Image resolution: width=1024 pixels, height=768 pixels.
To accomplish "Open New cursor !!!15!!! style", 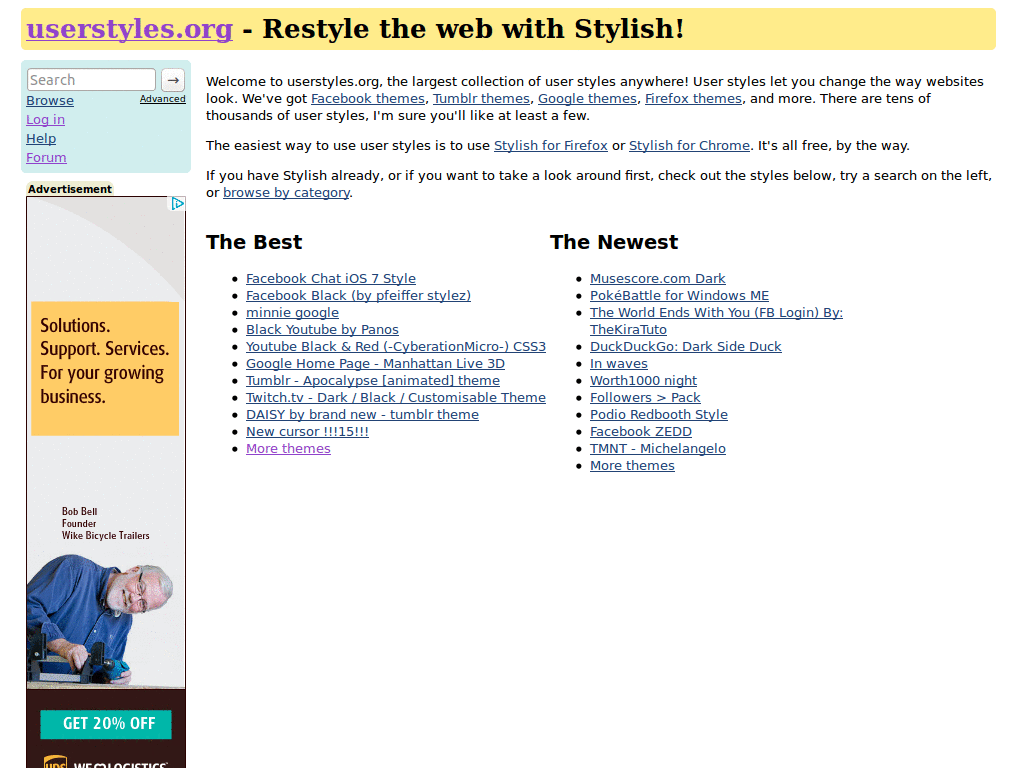I will [307, 432].
